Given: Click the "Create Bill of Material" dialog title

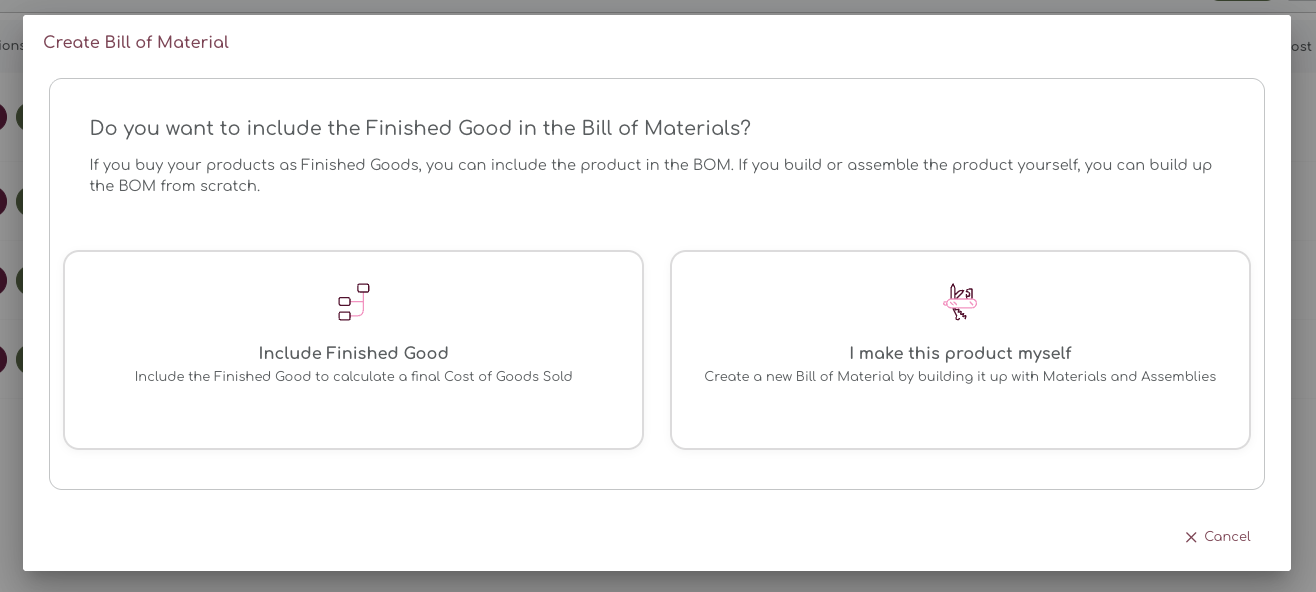Looking at the screenshot, I should pyautogui.click(x=136, y=42).
